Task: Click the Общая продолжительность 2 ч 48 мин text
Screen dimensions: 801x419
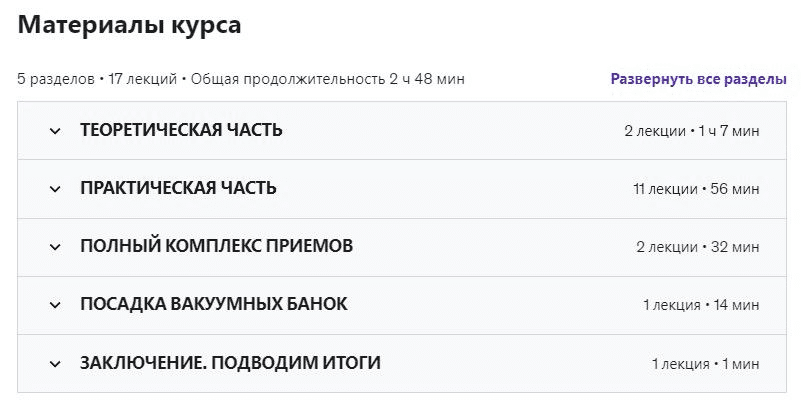Action: pos(327,79)
